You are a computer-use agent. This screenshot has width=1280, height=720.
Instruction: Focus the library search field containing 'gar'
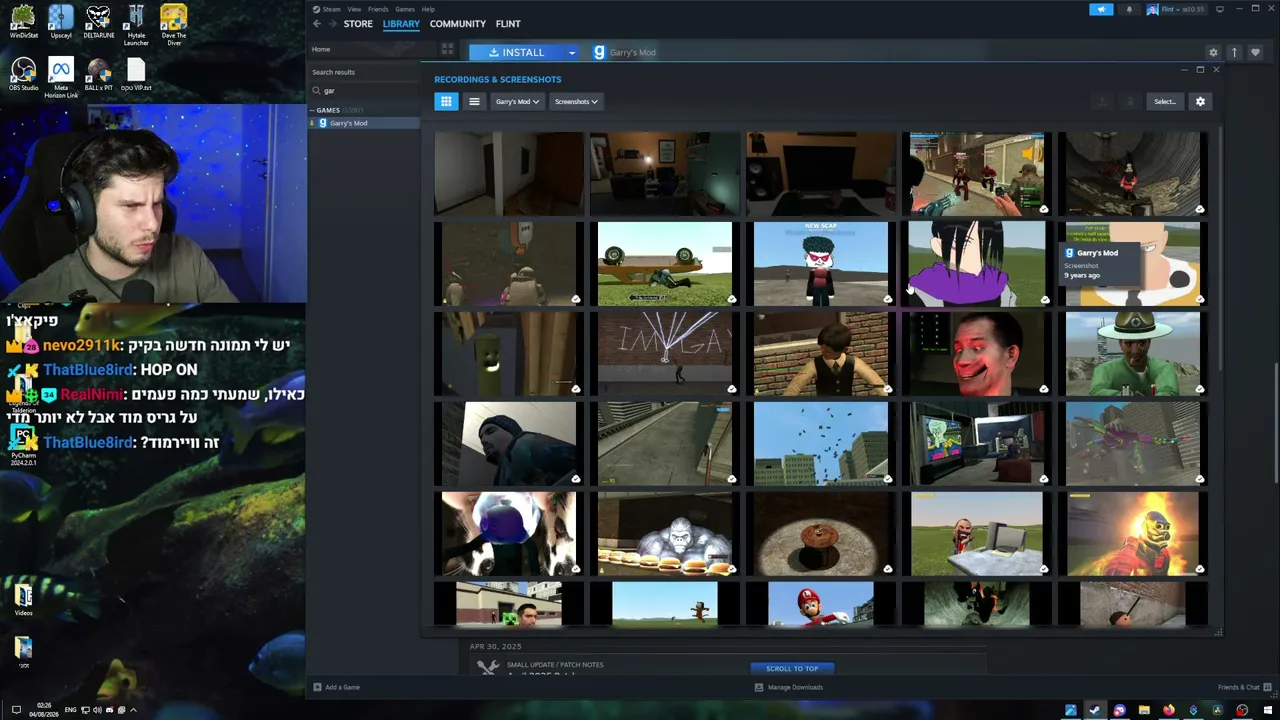[x=364, y=90]
